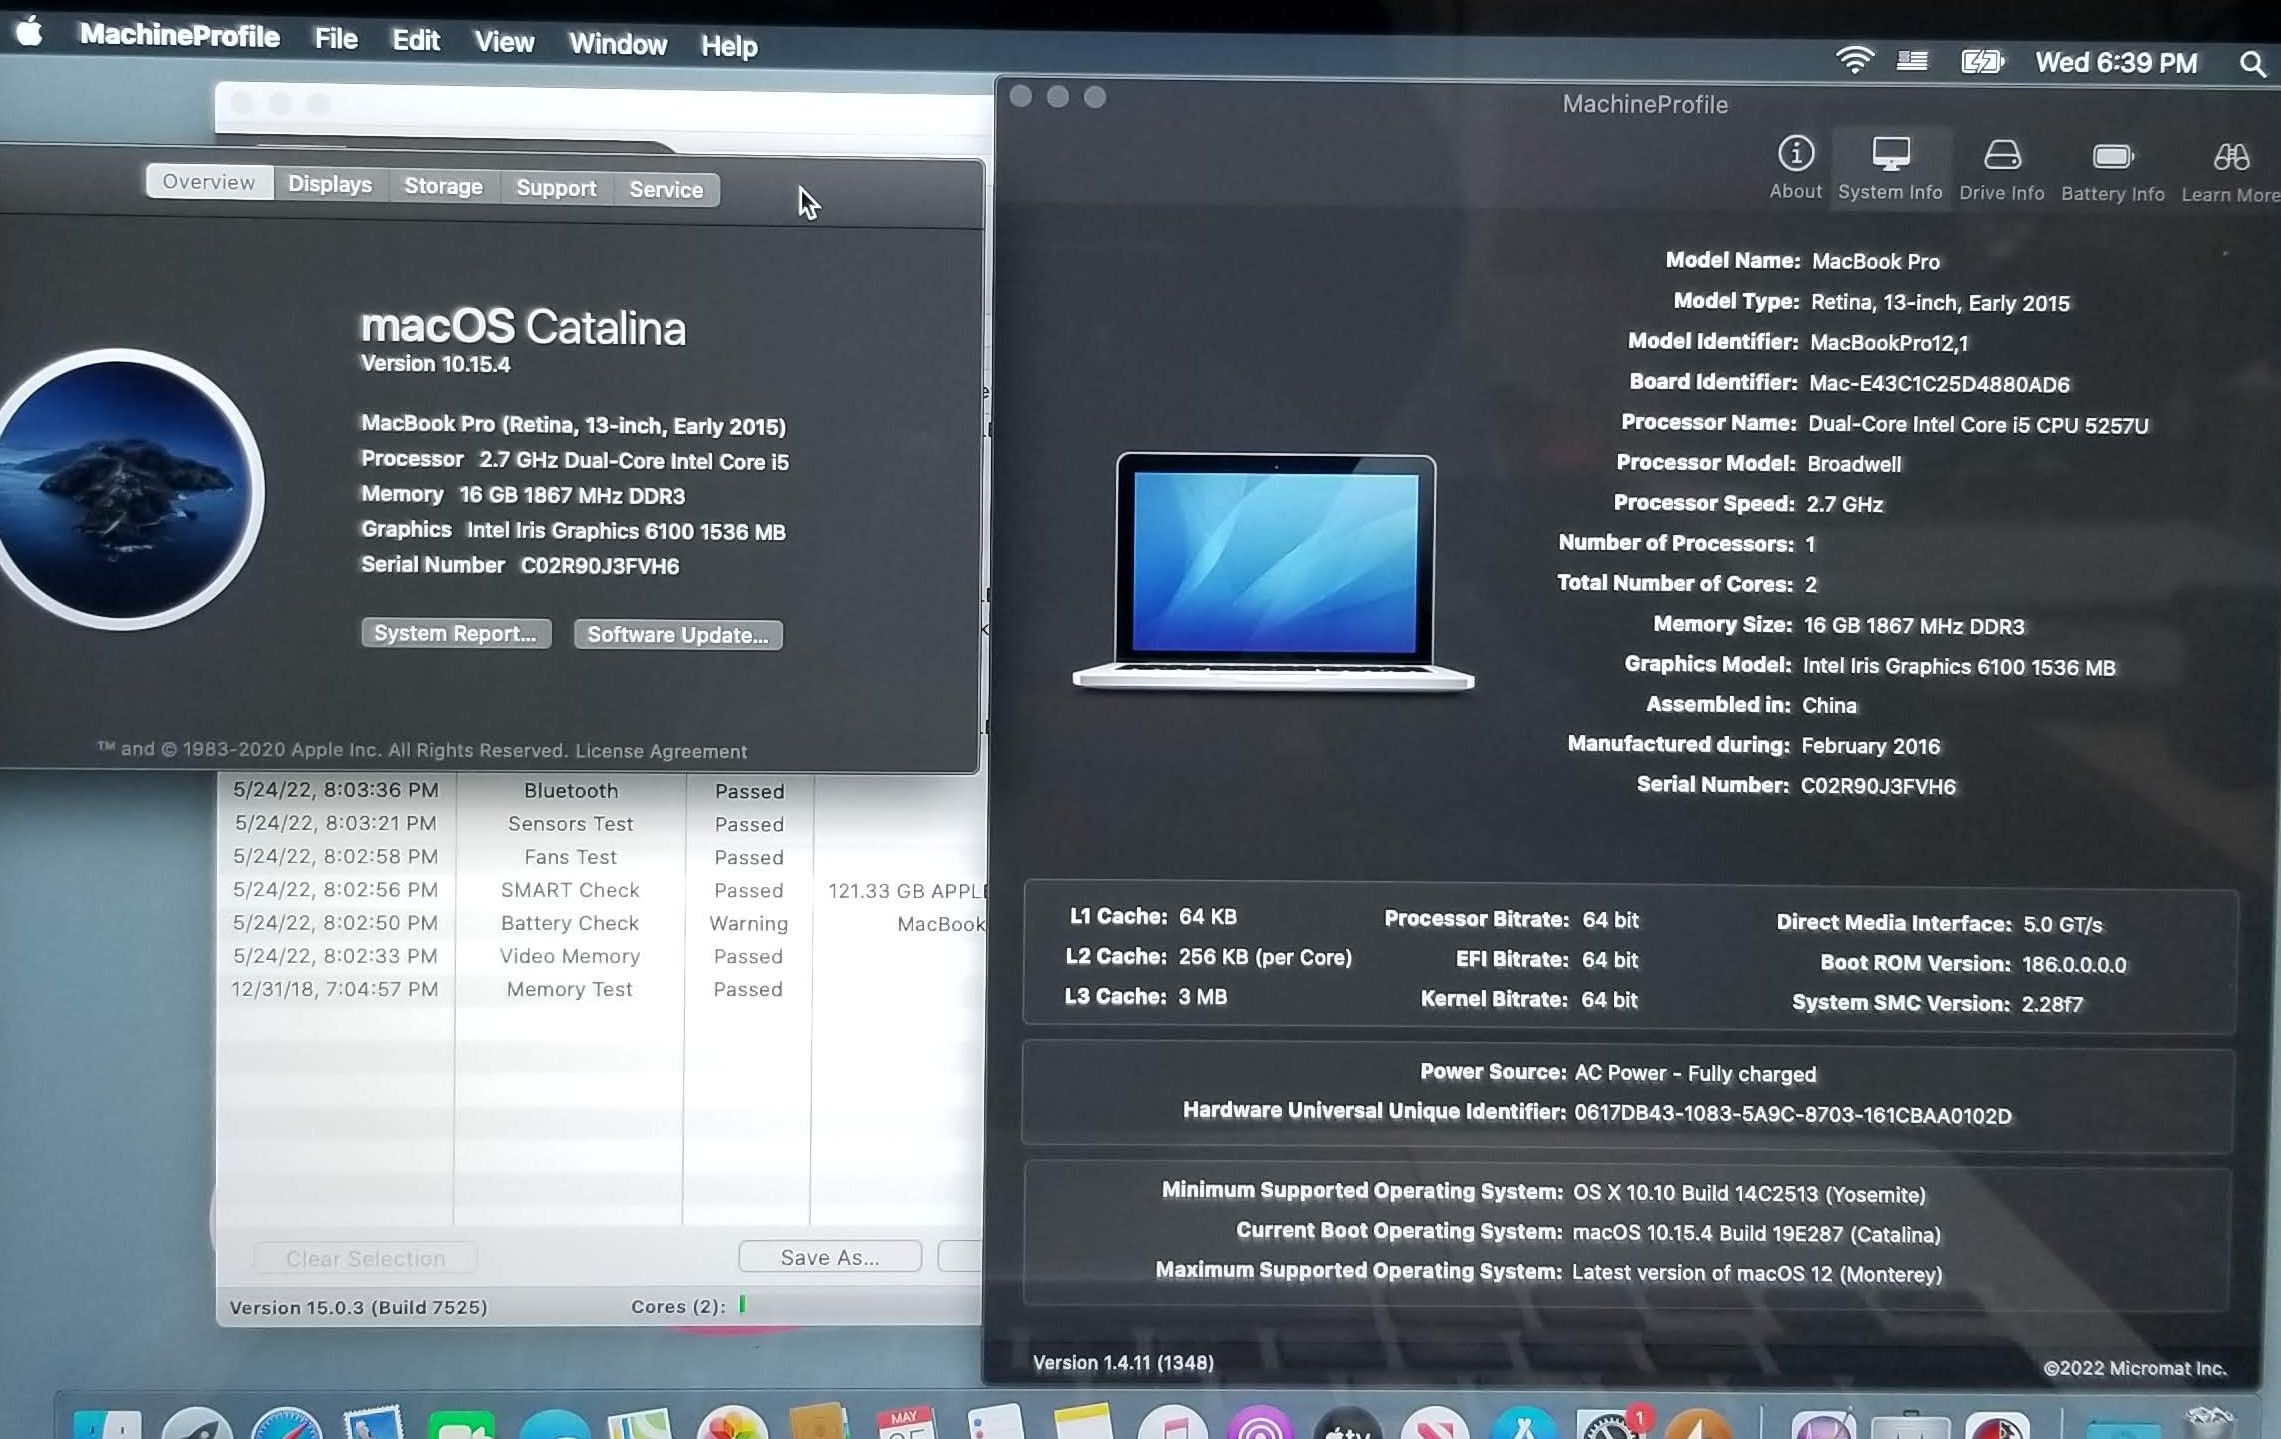
Task: Switch to the Storage tab
Action: (442, 187)
